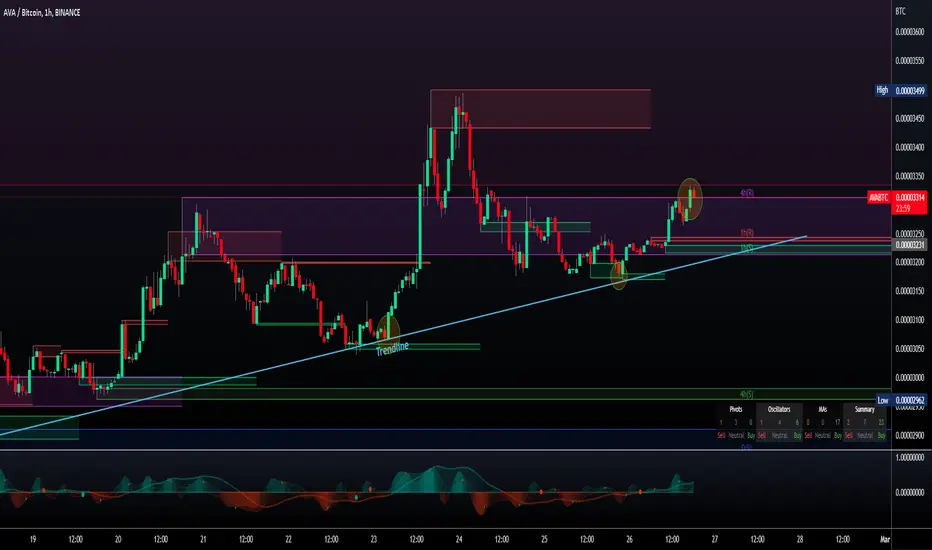Screen dimensions: 932x550
Task: Click the 0.00003450 price axis tick
Action: (x=910, y=118)
